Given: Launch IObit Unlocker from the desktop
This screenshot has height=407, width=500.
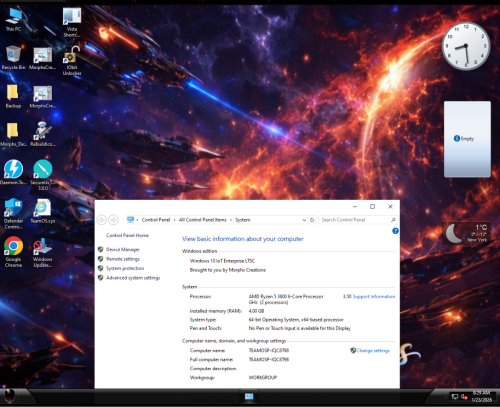Looking at the screenshot, I should [x=72, y=61].
